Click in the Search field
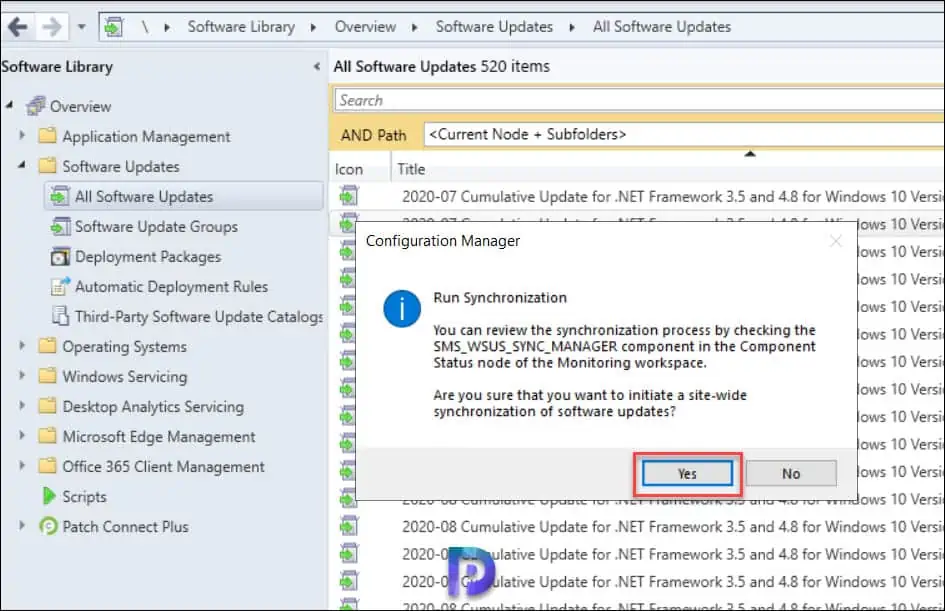The width and height of the screenshot is (945, 611). pyautogui.click(x=639, y=100)
